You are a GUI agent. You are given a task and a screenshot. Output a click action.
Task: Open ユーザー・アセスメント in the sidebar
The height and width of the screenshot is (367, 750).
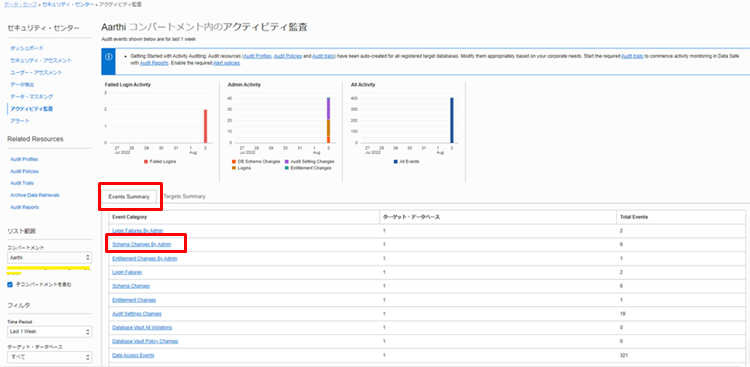tap(36, 72)
